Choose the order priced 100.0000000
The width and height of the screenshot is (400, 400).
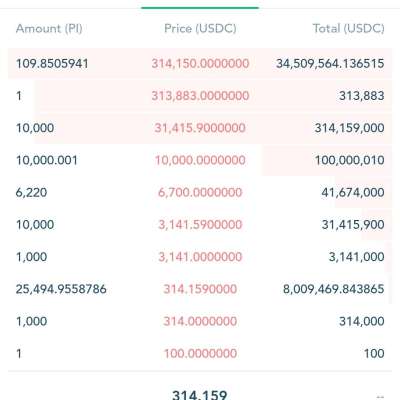(200, 353)
